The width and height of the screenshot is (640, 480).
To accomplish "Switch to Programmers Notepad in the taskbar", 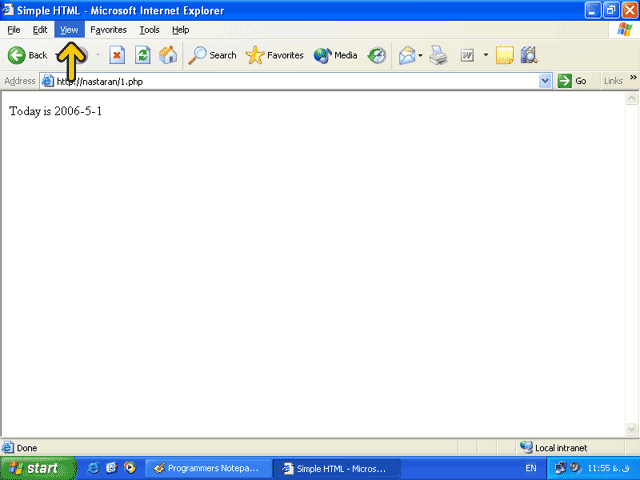I will [208, 468].
